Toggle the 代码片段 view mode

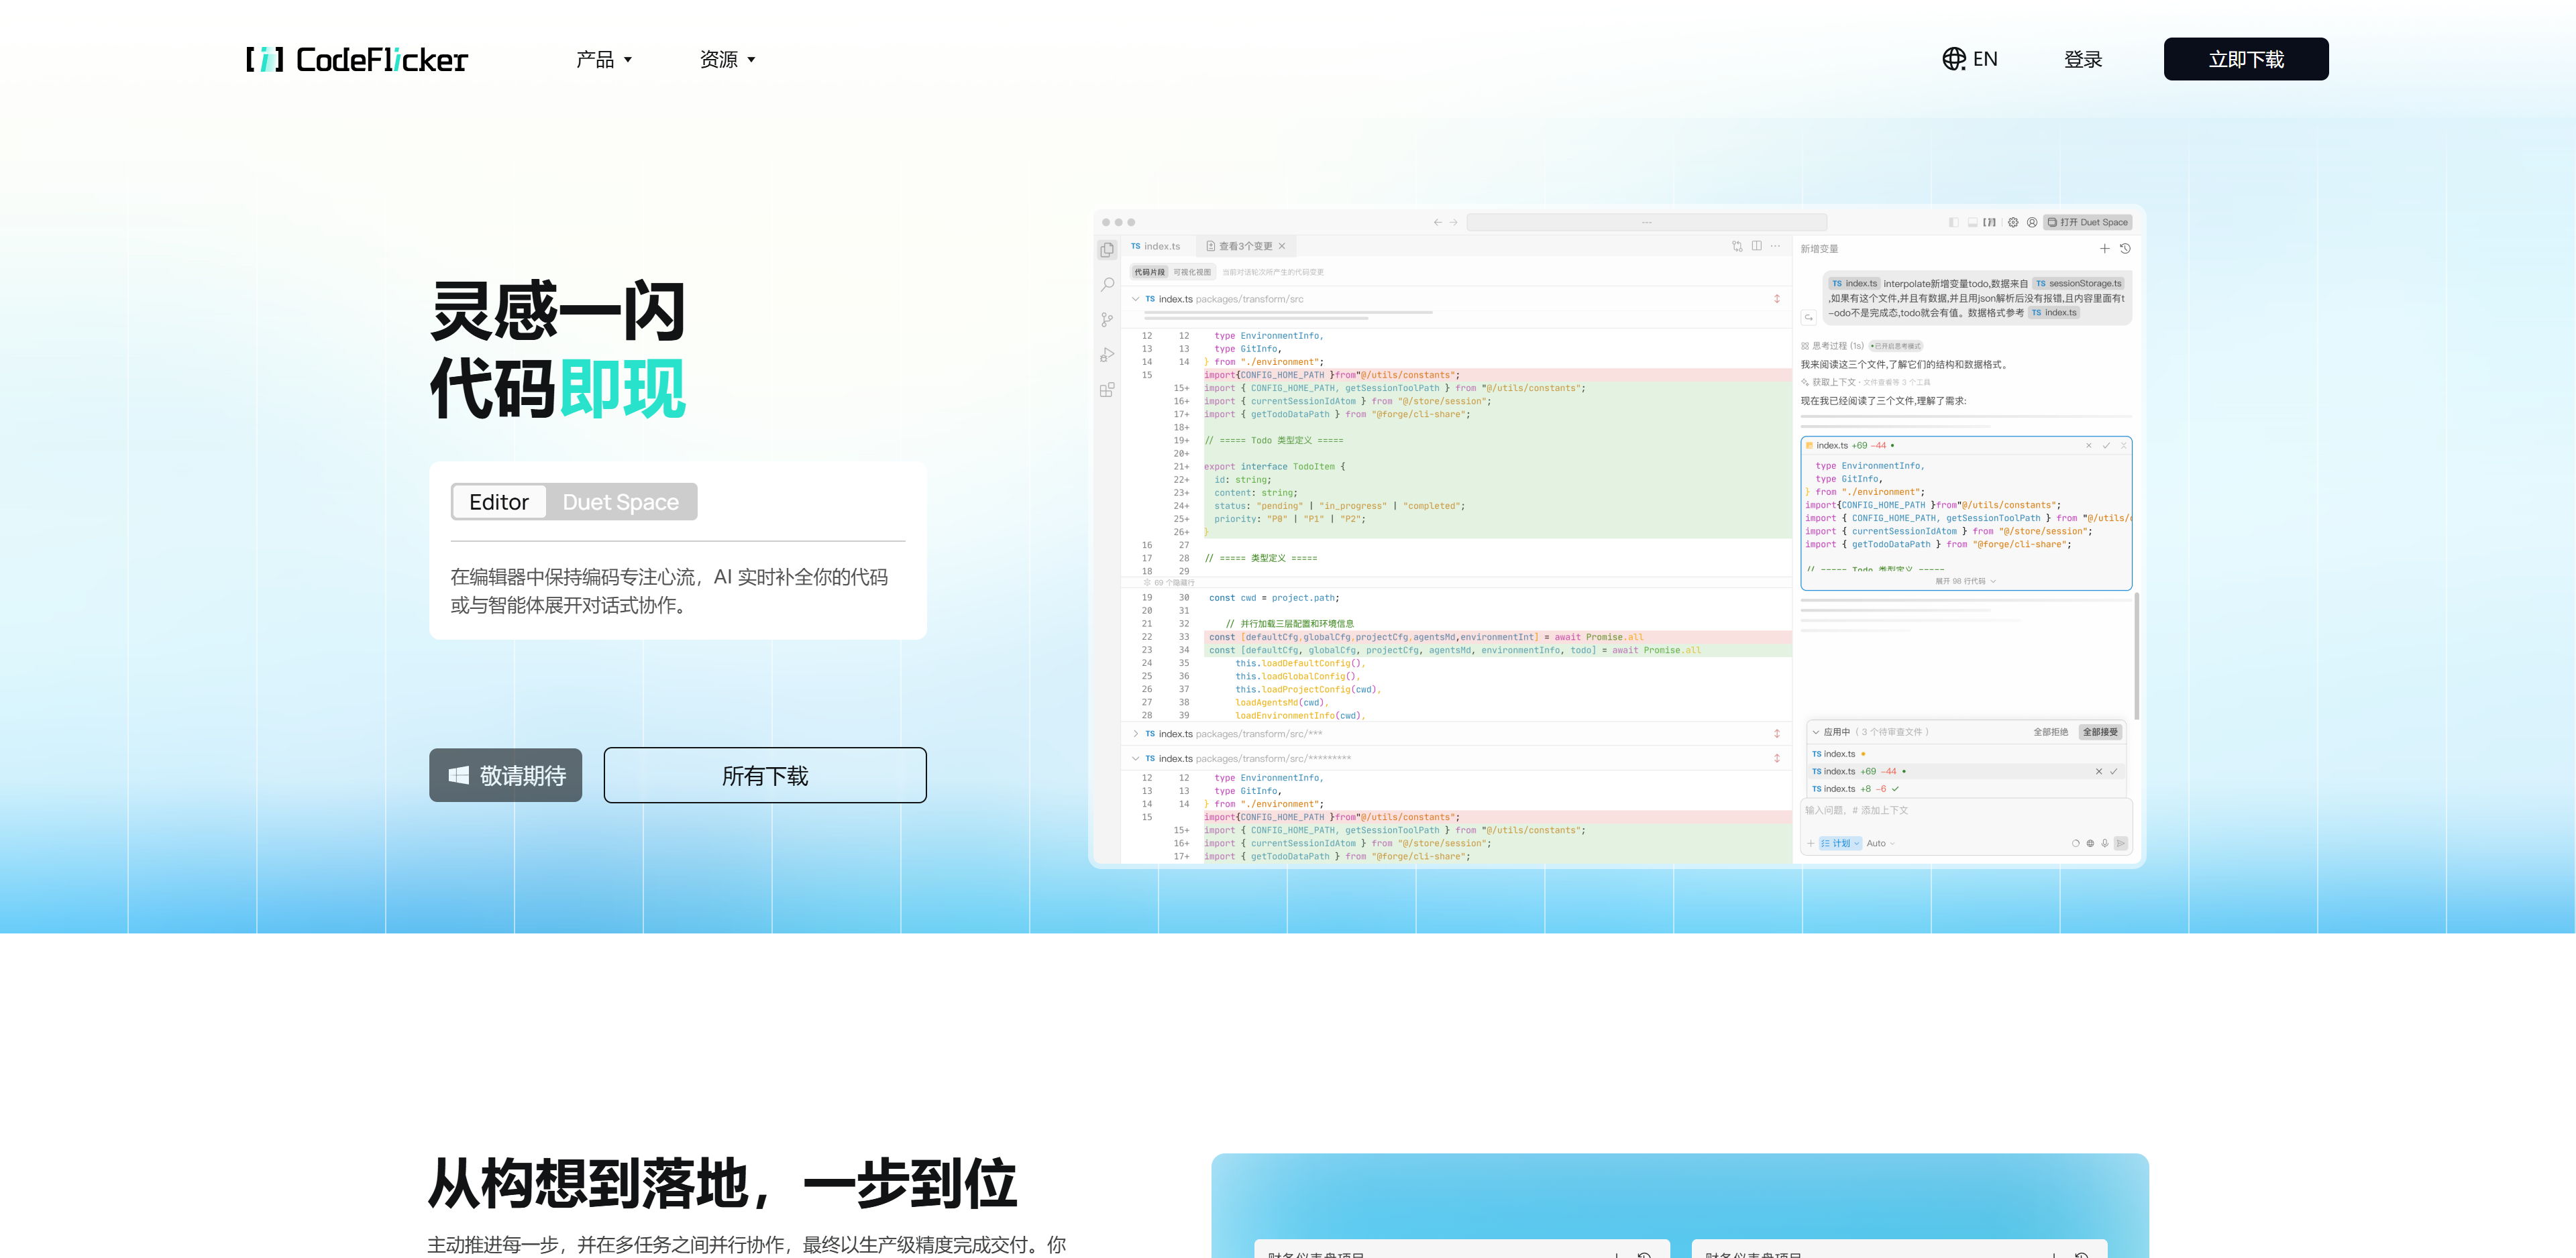coord(1149,272)
